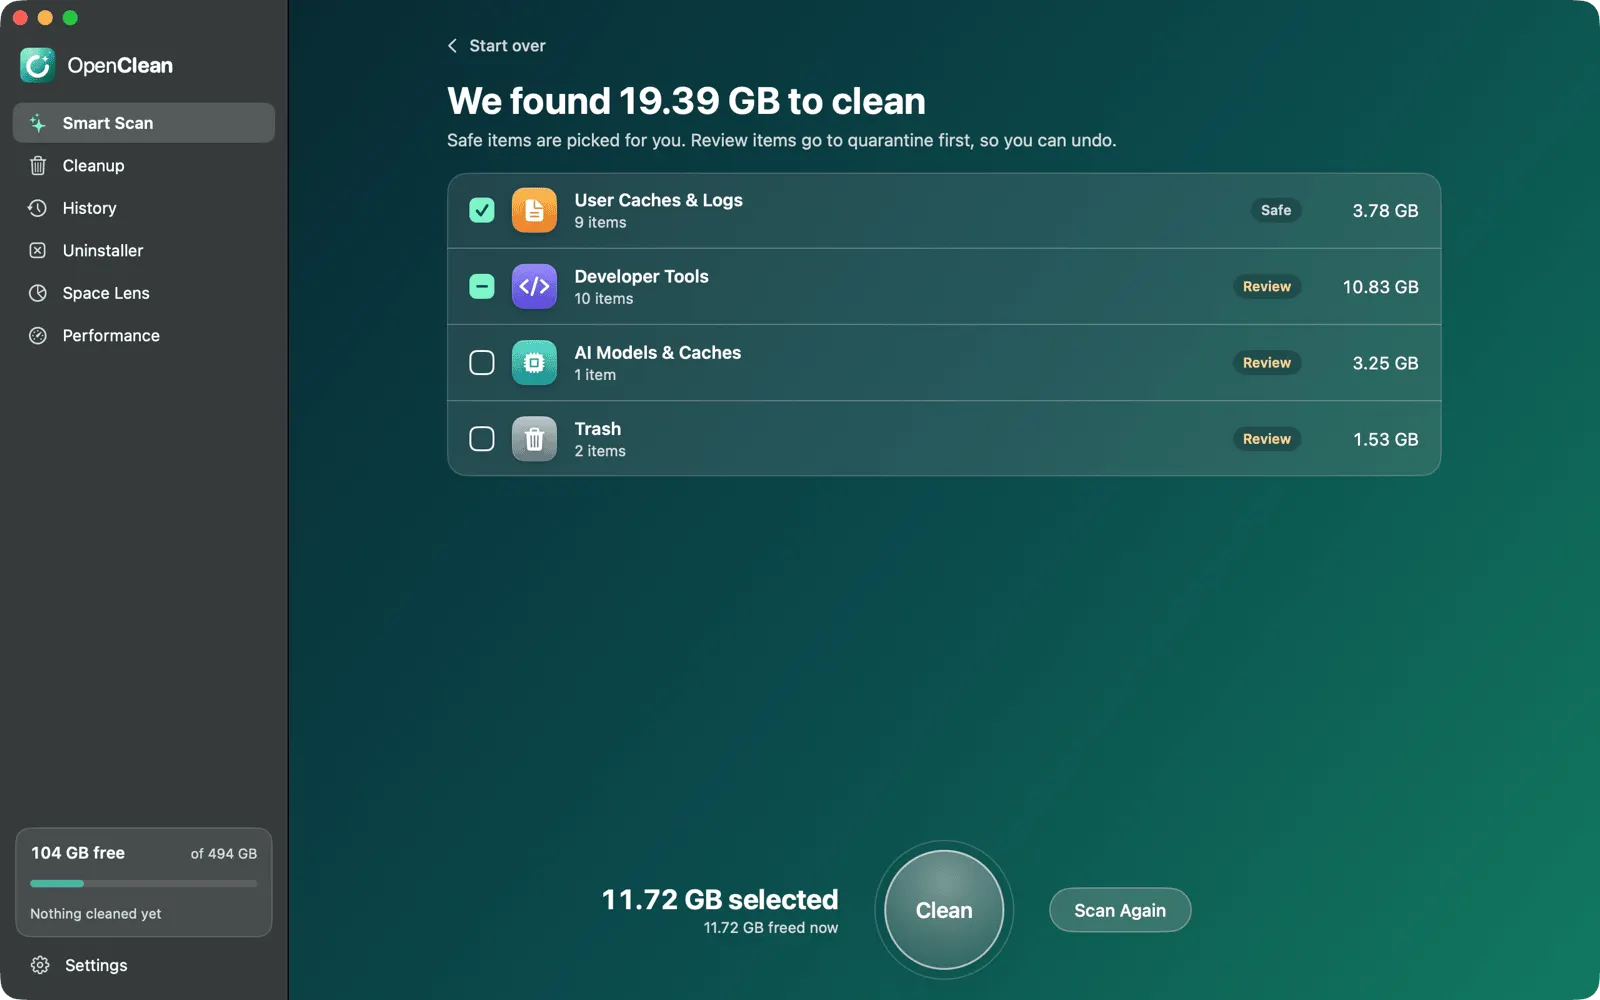1600x1000 pixels.
Task: Click the Safe badge on User Caches row
Action: (1276, 210)
